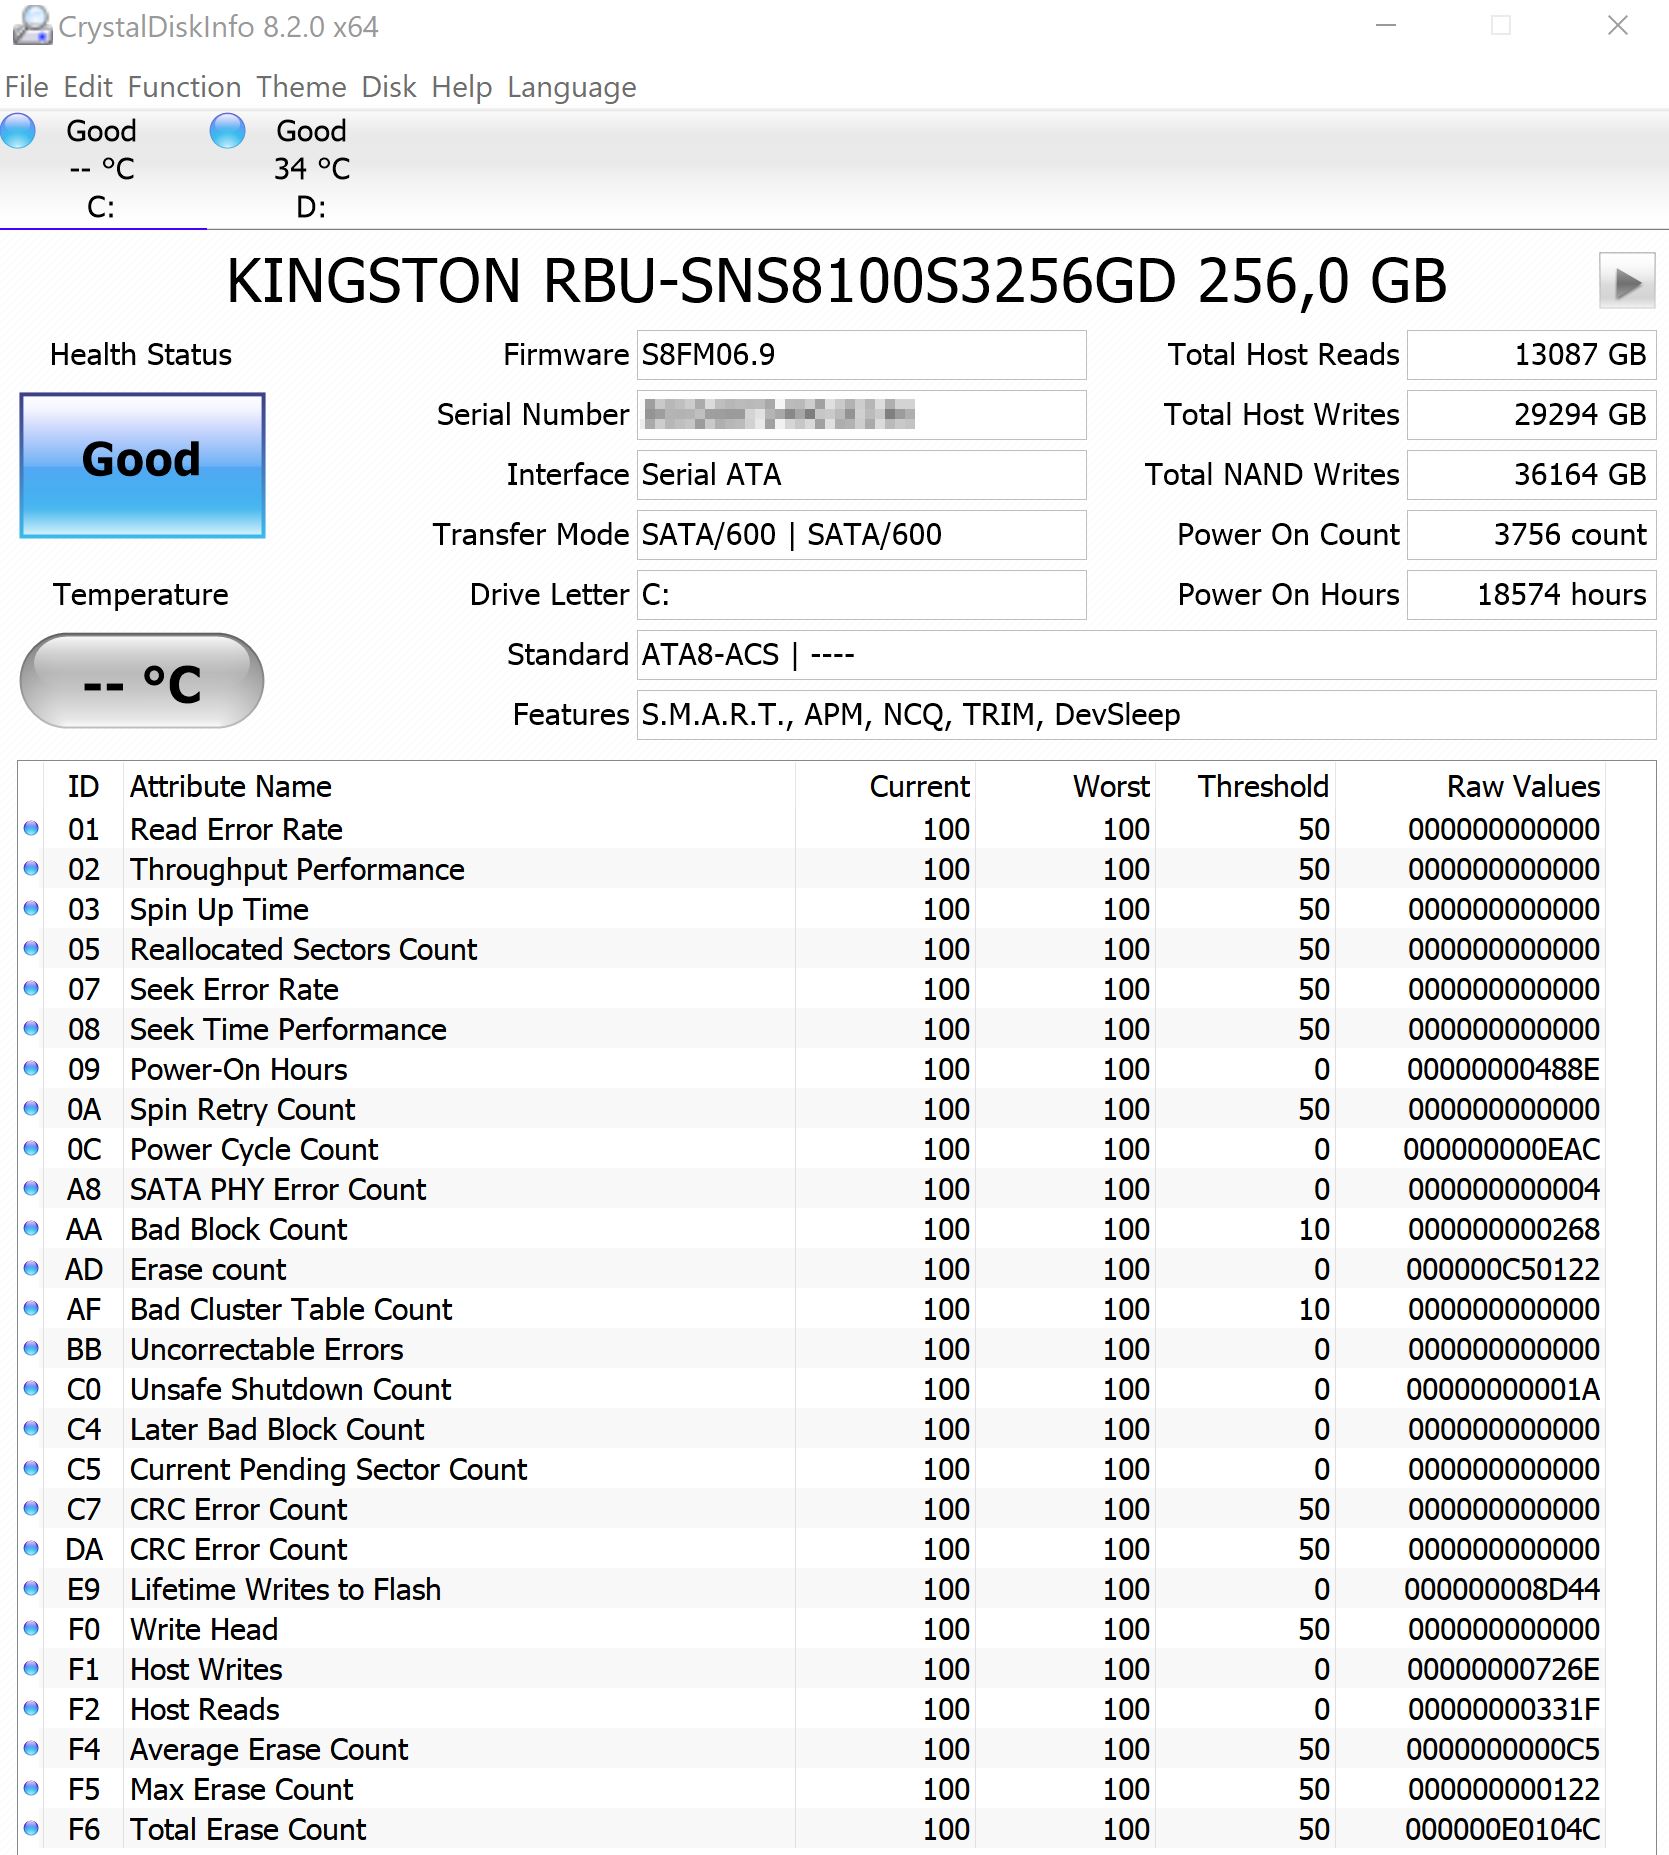Image resolution: width=1669 pixels, height=1855 pixels.
Task: Click the Transfer Mode field
Action: point(861,535)
